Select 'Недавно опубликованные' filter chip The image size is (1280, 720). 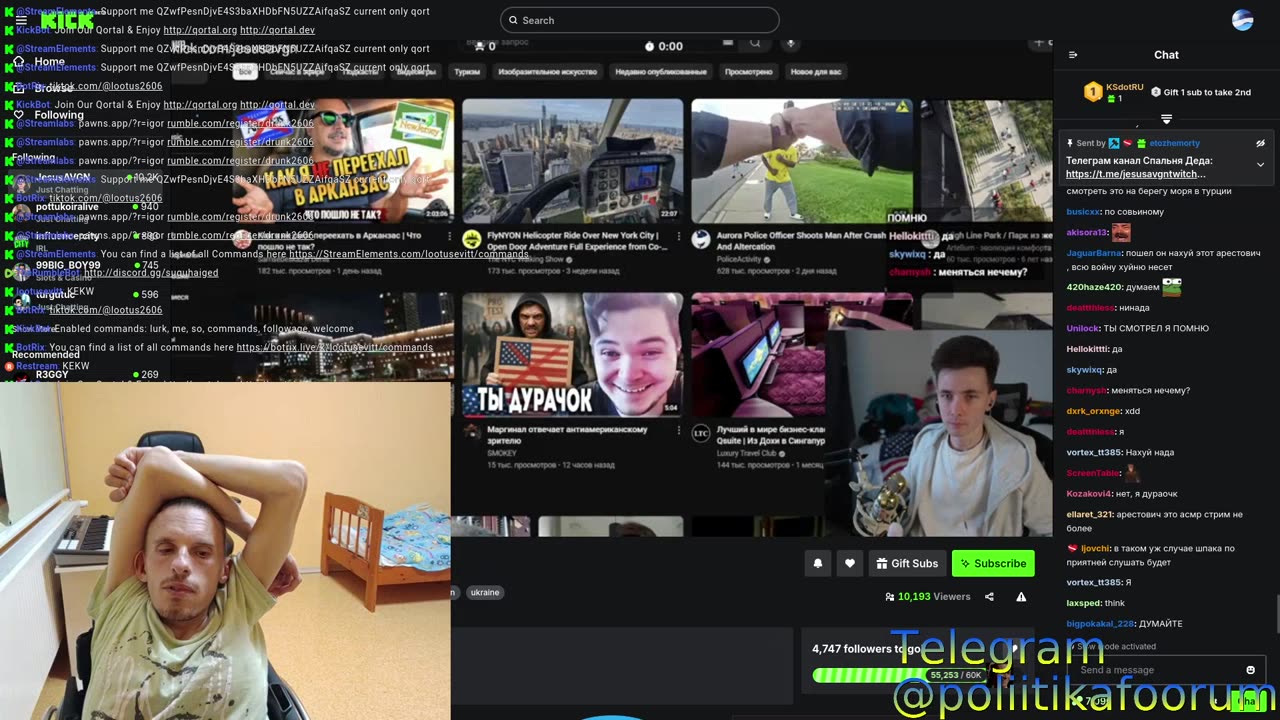coord(660,72)
